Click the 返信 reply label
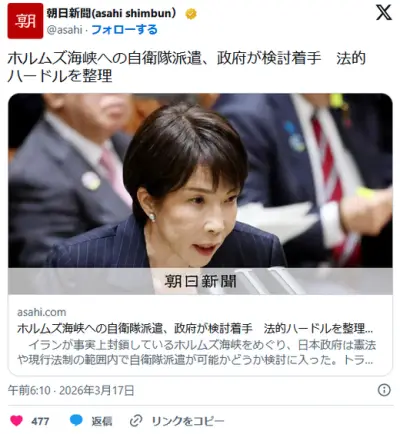Image resolution: width=400 pixels, height=434 pixels. click(x=102, y=421)
